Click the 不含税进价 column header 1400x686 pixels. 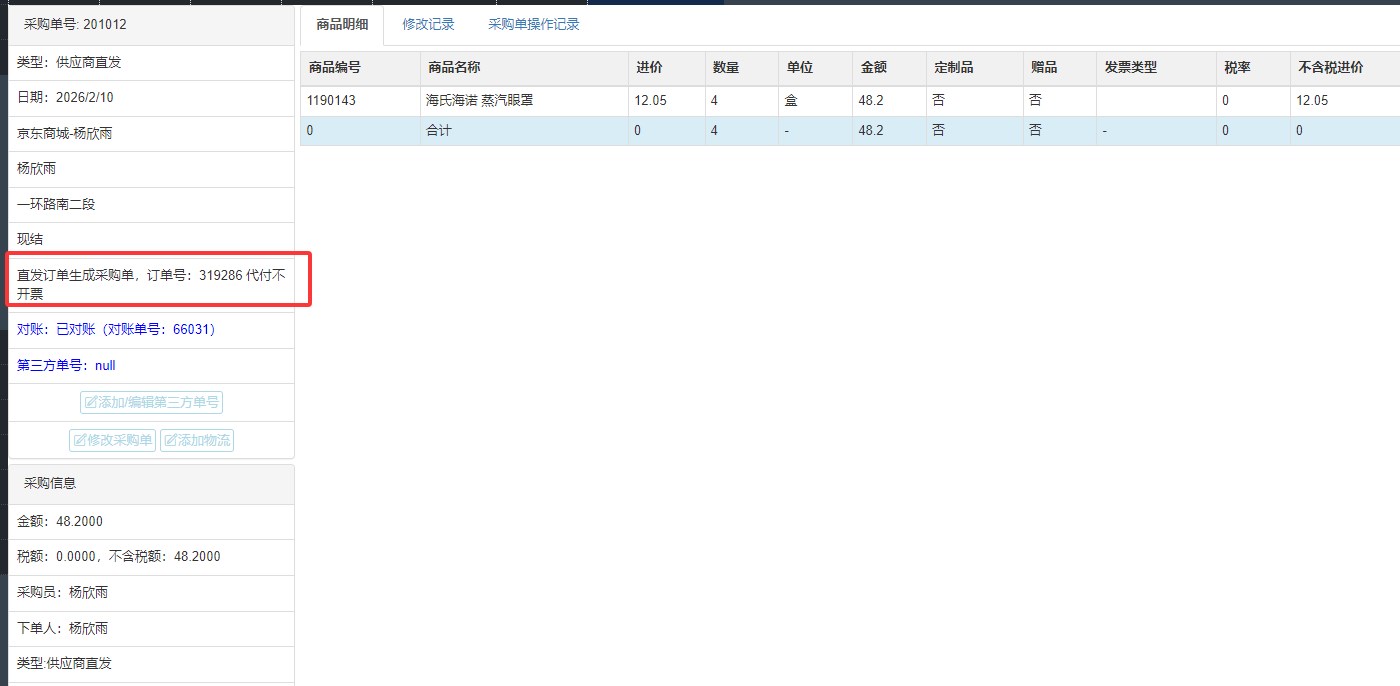tap(1330, 68)
